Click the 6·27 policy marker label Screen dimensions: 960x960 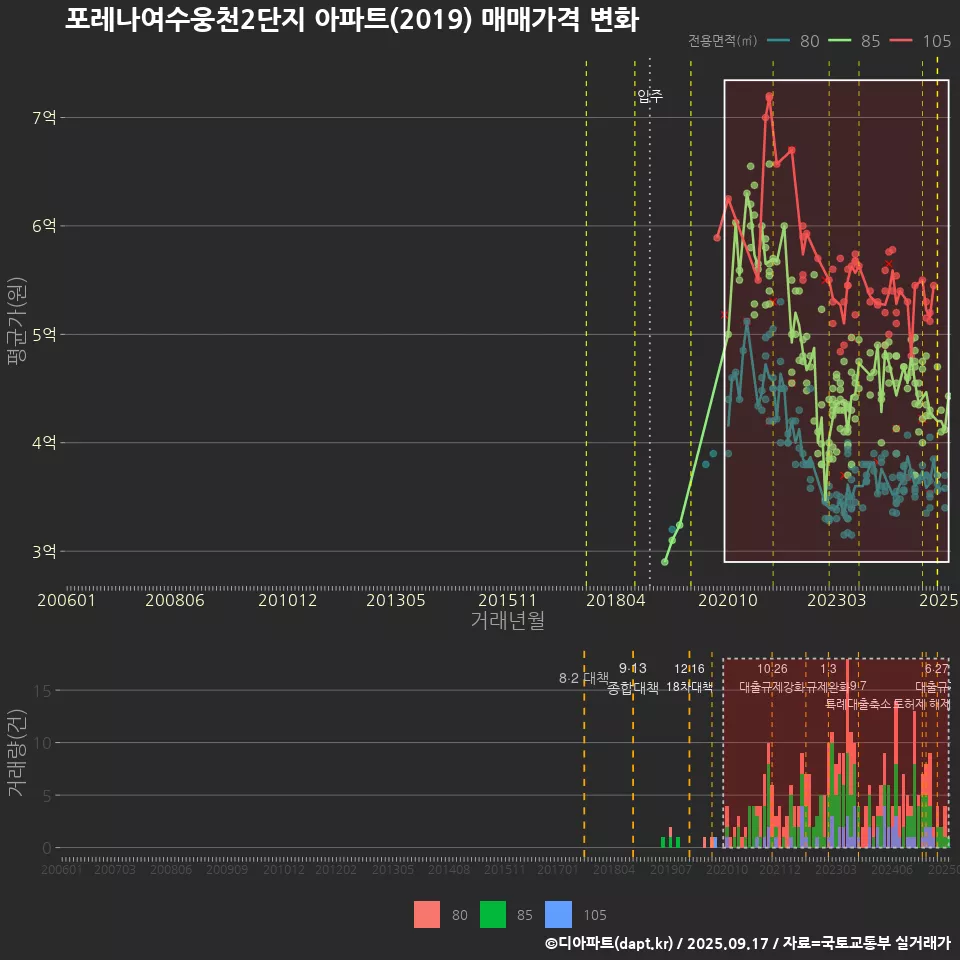[937, 669]
